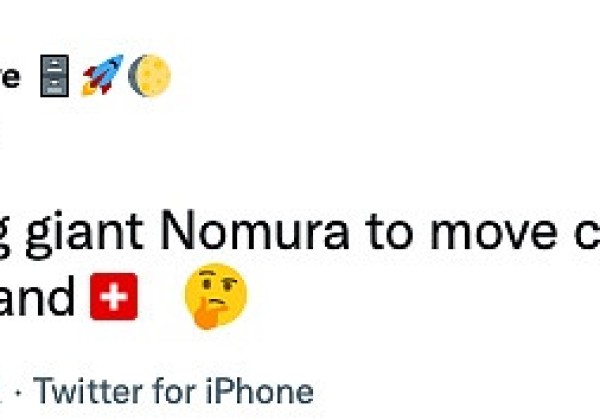Screen dimensions: 600x420
Task: Click the gap between flag and thinking emoji
Action: 162,298
